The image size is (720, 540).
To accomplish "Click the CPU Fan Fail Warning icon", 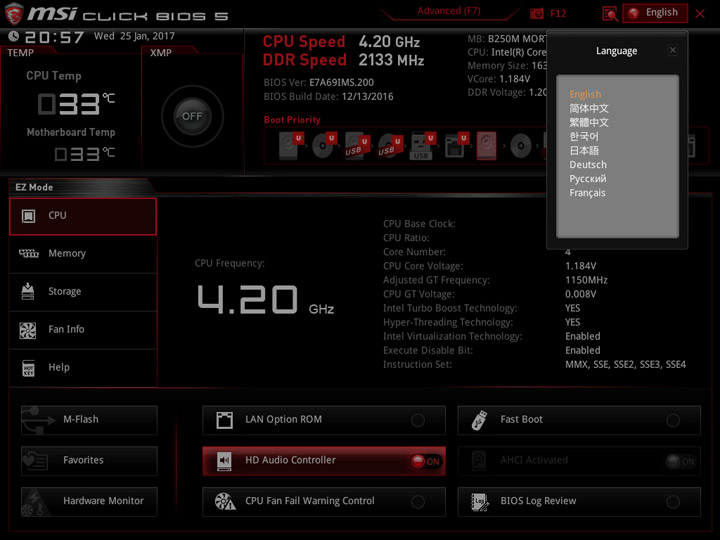I will coord(225,501).
